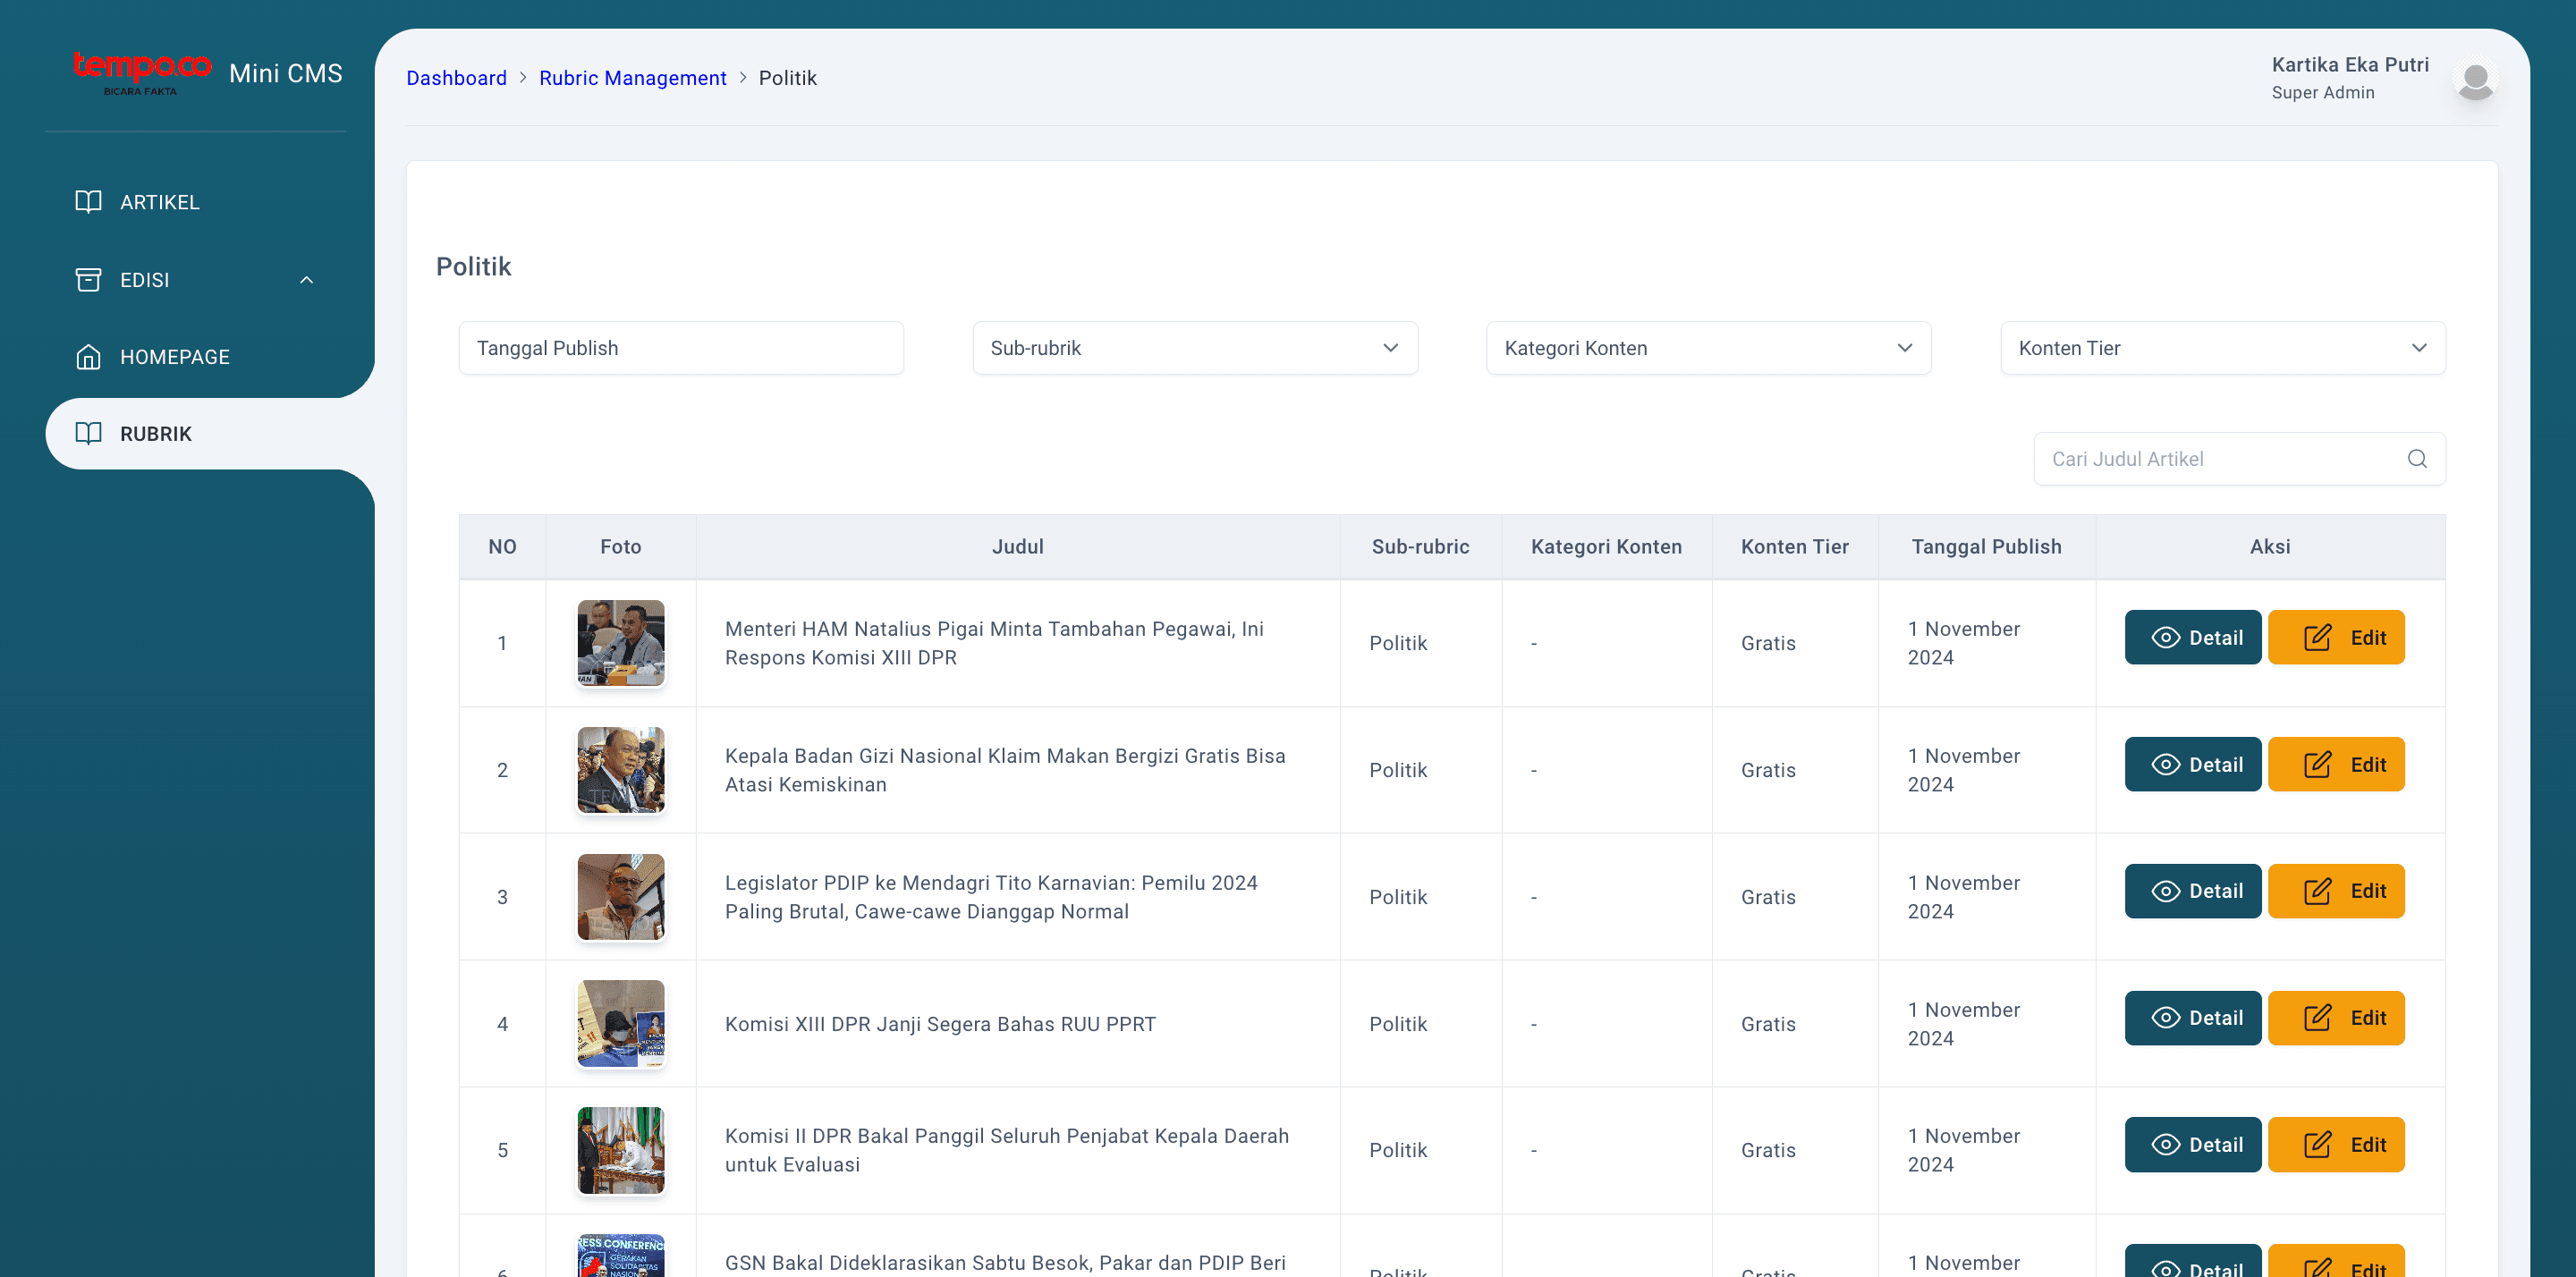Click the tempo.co logo

pyautogui.click(x=142, y=72)
